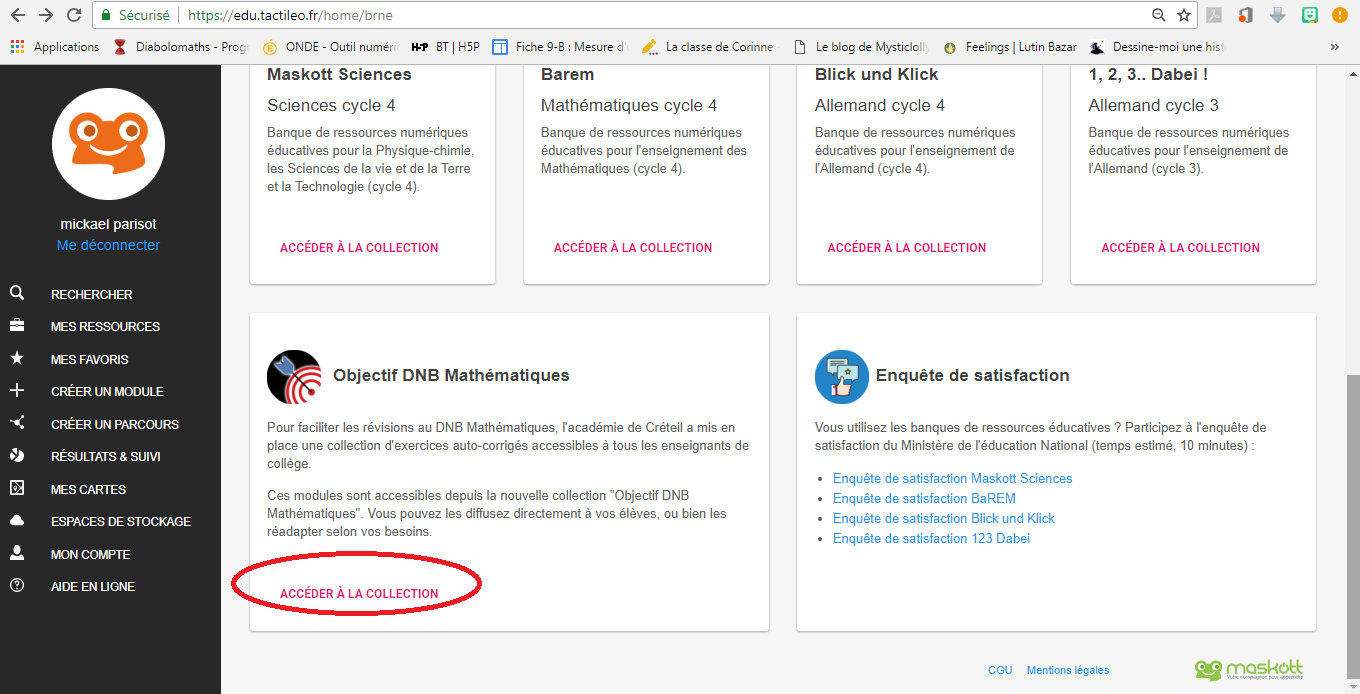Click the Rechercher magnifier icon in sidebar

point(17,294)
